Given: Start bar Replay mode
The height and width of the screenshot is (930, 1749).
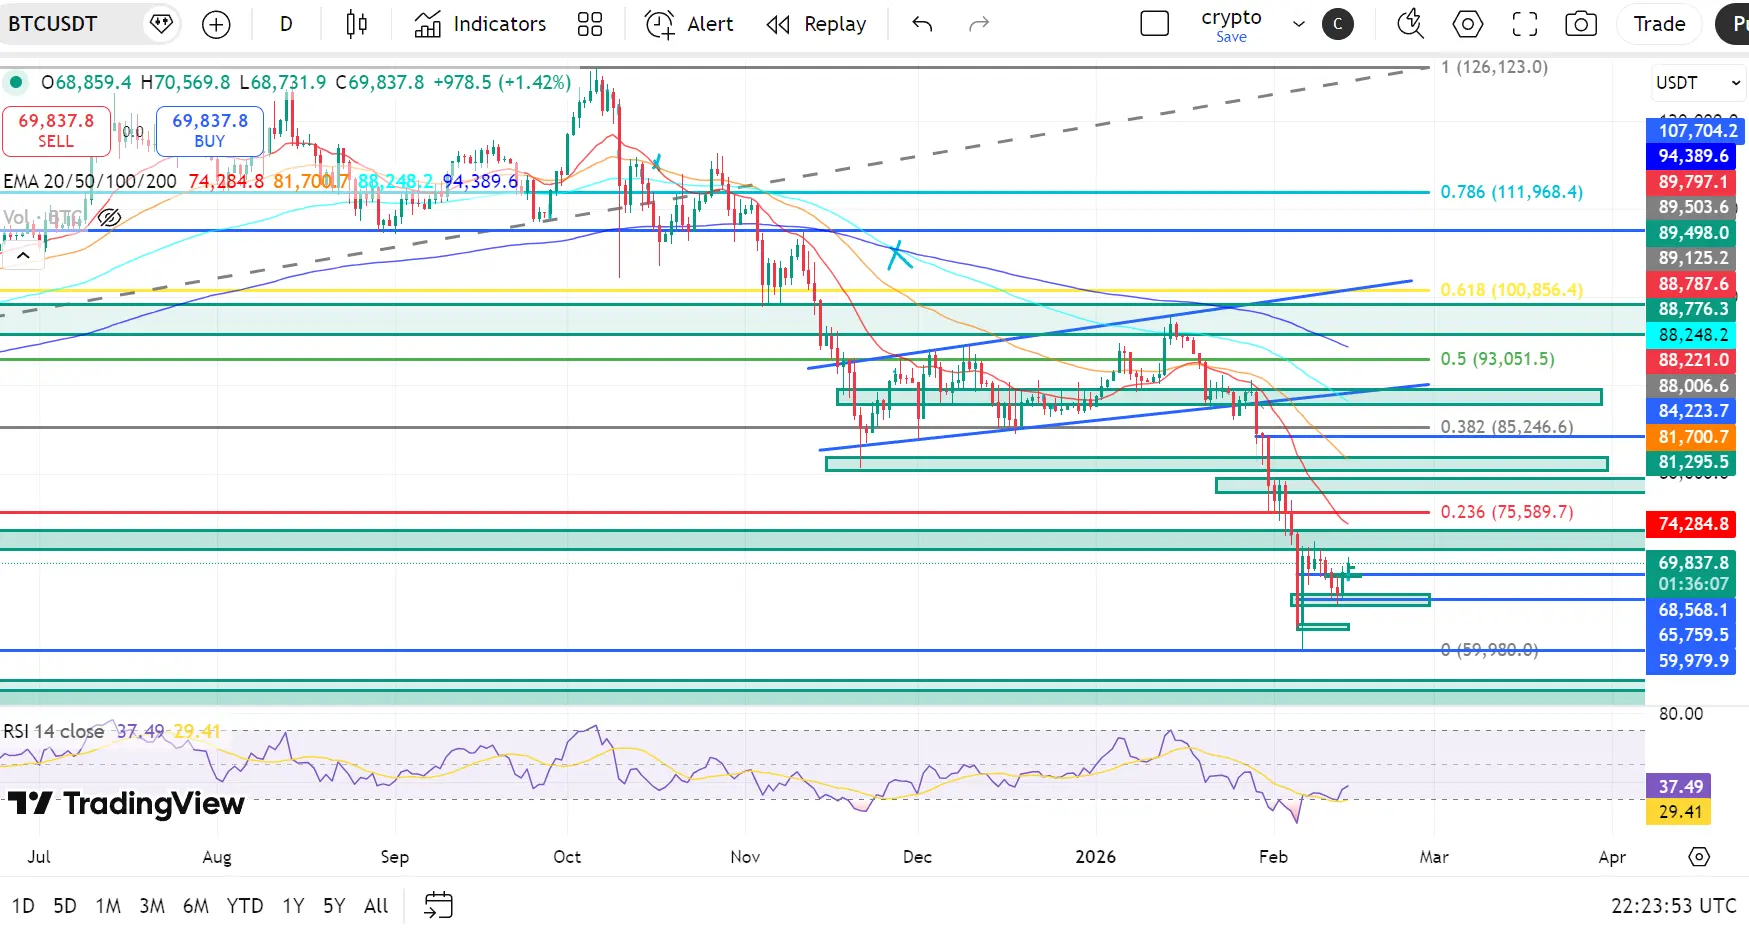Looking at the screenshot, I should [817, 24].
